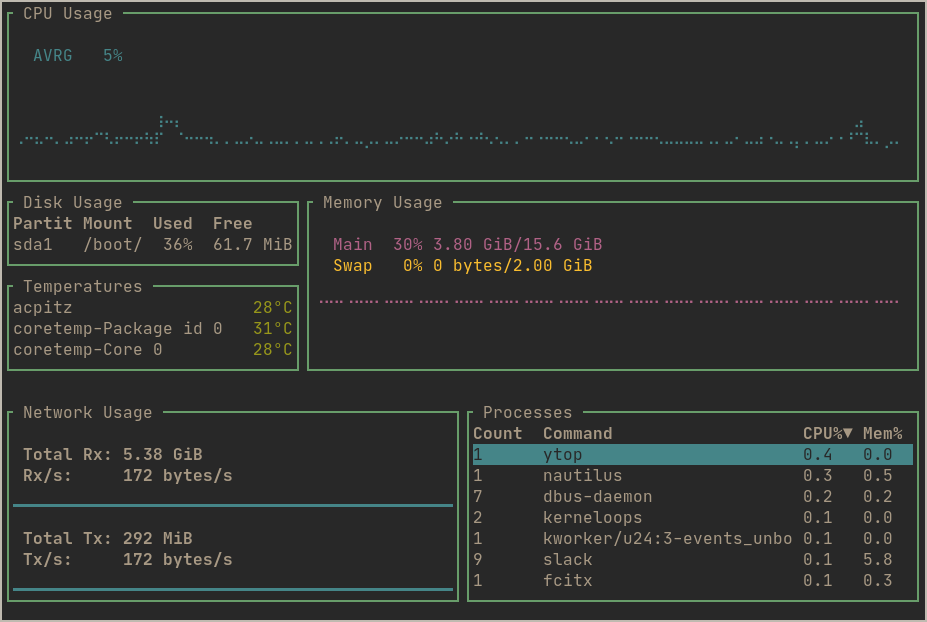Viewport: 927px width, 622px height.
Task: Click the sda1 /boot/ partition row
Action: tap(153, 245)
